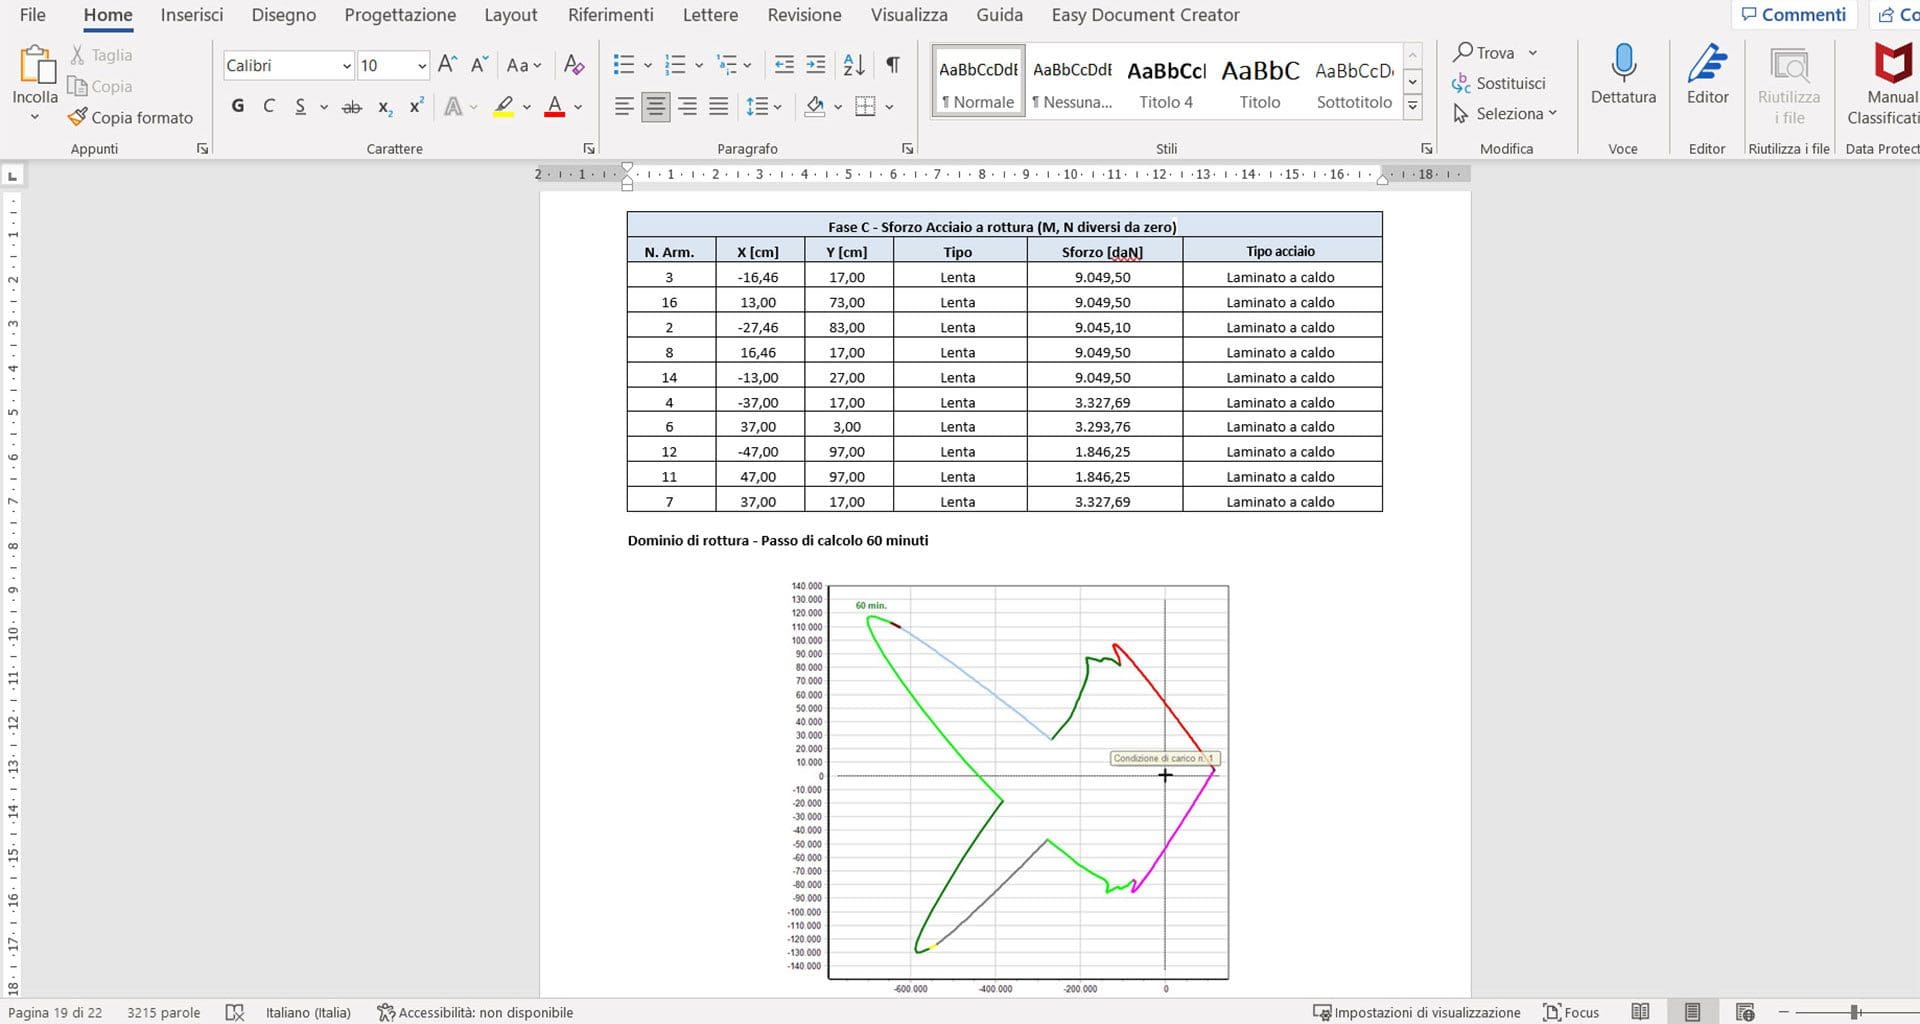Clear all formatting with the eraser icon

pyautogui.click(x=574, y=64)
